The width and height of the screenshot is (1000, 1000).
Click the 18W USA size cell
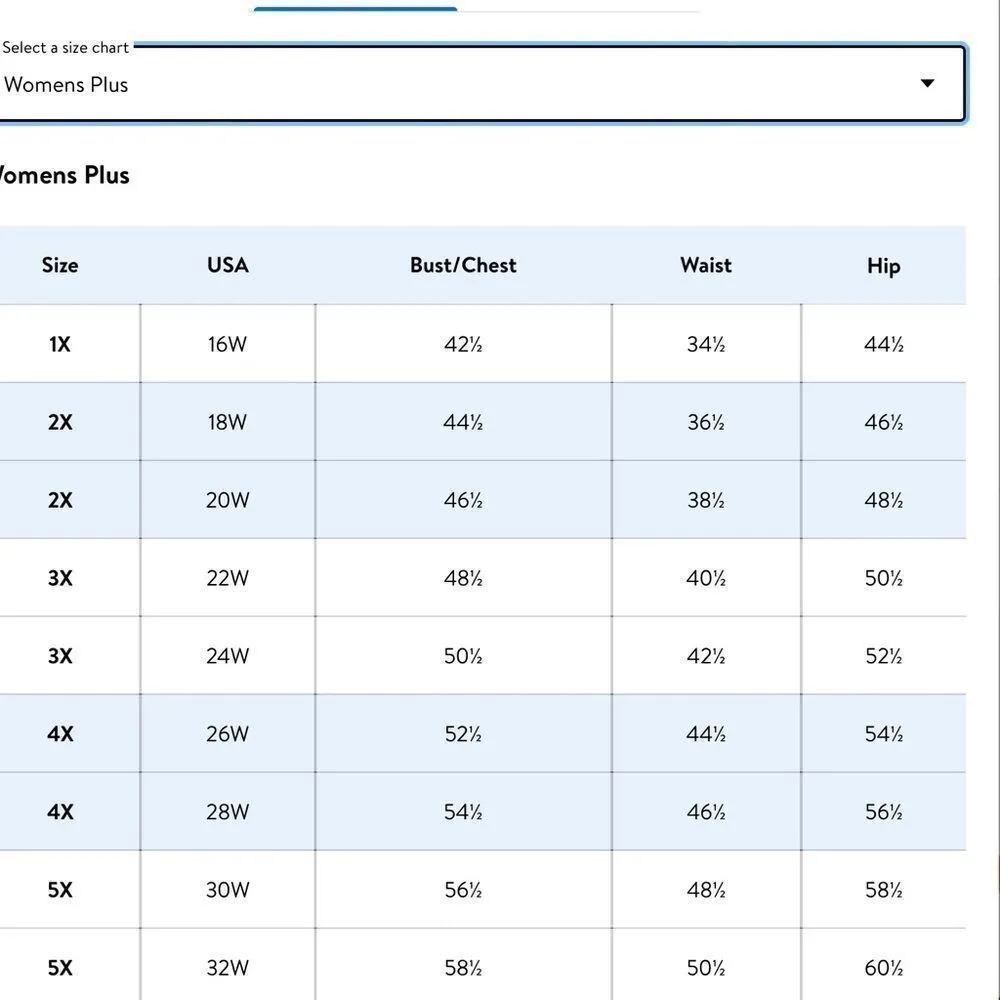[227, 422]
